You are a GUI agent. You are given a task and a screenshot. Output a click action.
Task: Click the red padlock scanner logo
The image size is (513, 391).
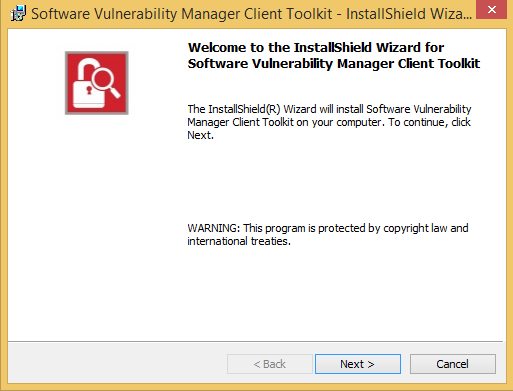[x=97, y=83]
